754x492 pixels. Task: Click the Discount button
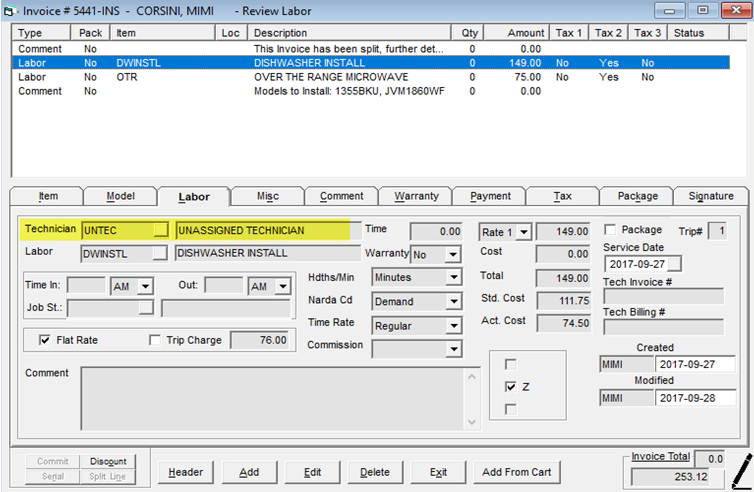tap(108, 461)
